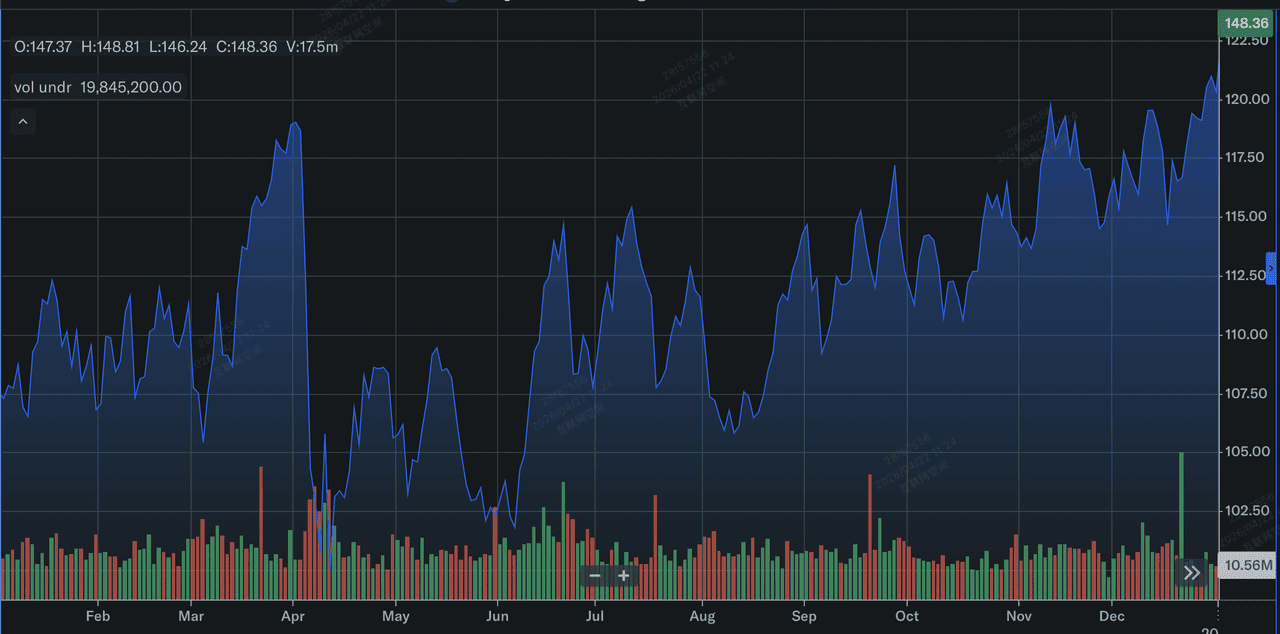This screenshot has height=634, width=1280.
Task: Jump to latest data with double-arrow button
Action: click(x=1191, y=573)
